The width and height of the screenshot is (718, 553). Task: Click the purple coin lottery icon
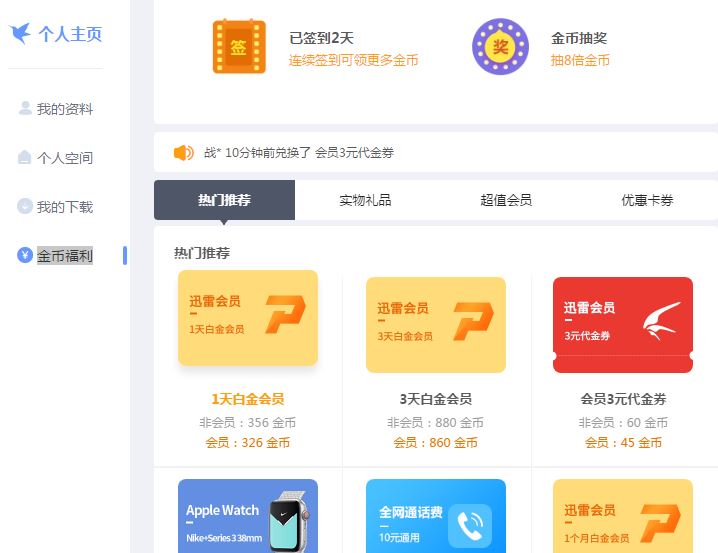(x=500, y=47)
